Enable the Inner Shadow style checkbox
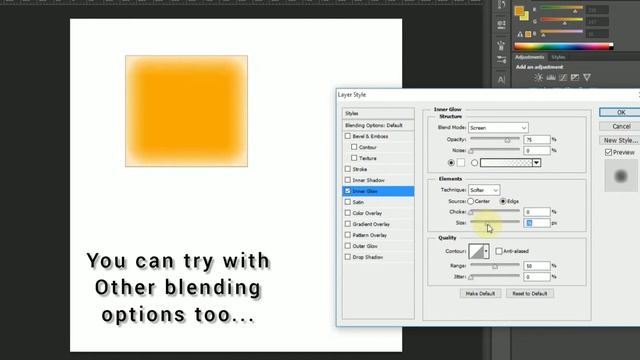 coord(348,180)
